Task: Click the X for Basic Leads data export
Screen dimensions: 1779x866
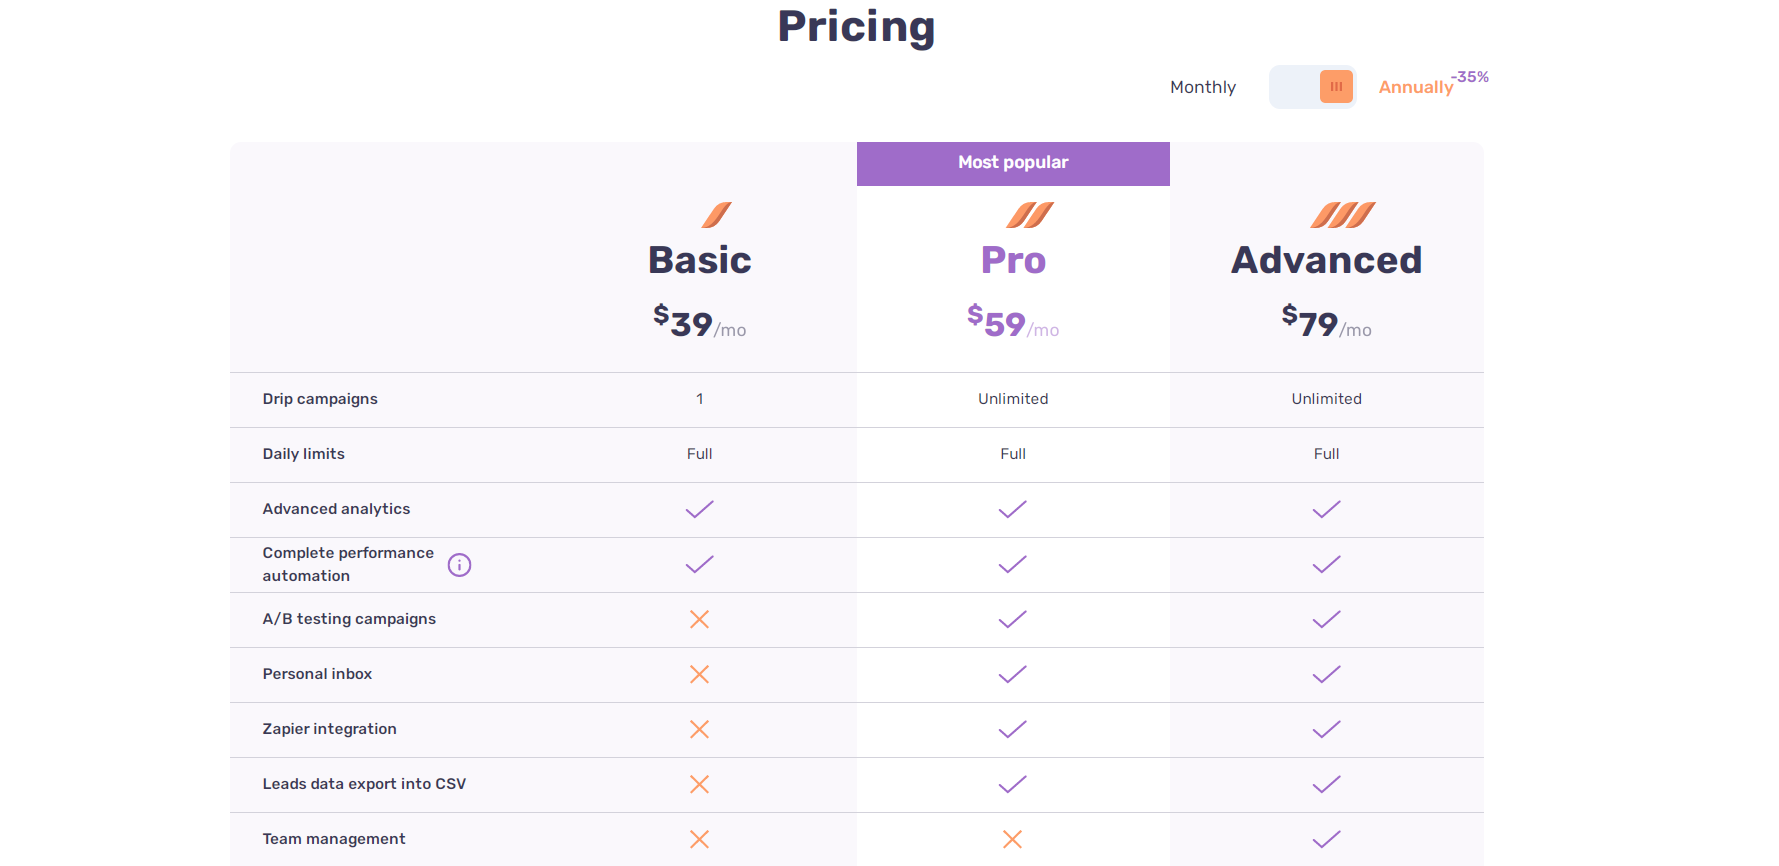Action: coord(699,784)
